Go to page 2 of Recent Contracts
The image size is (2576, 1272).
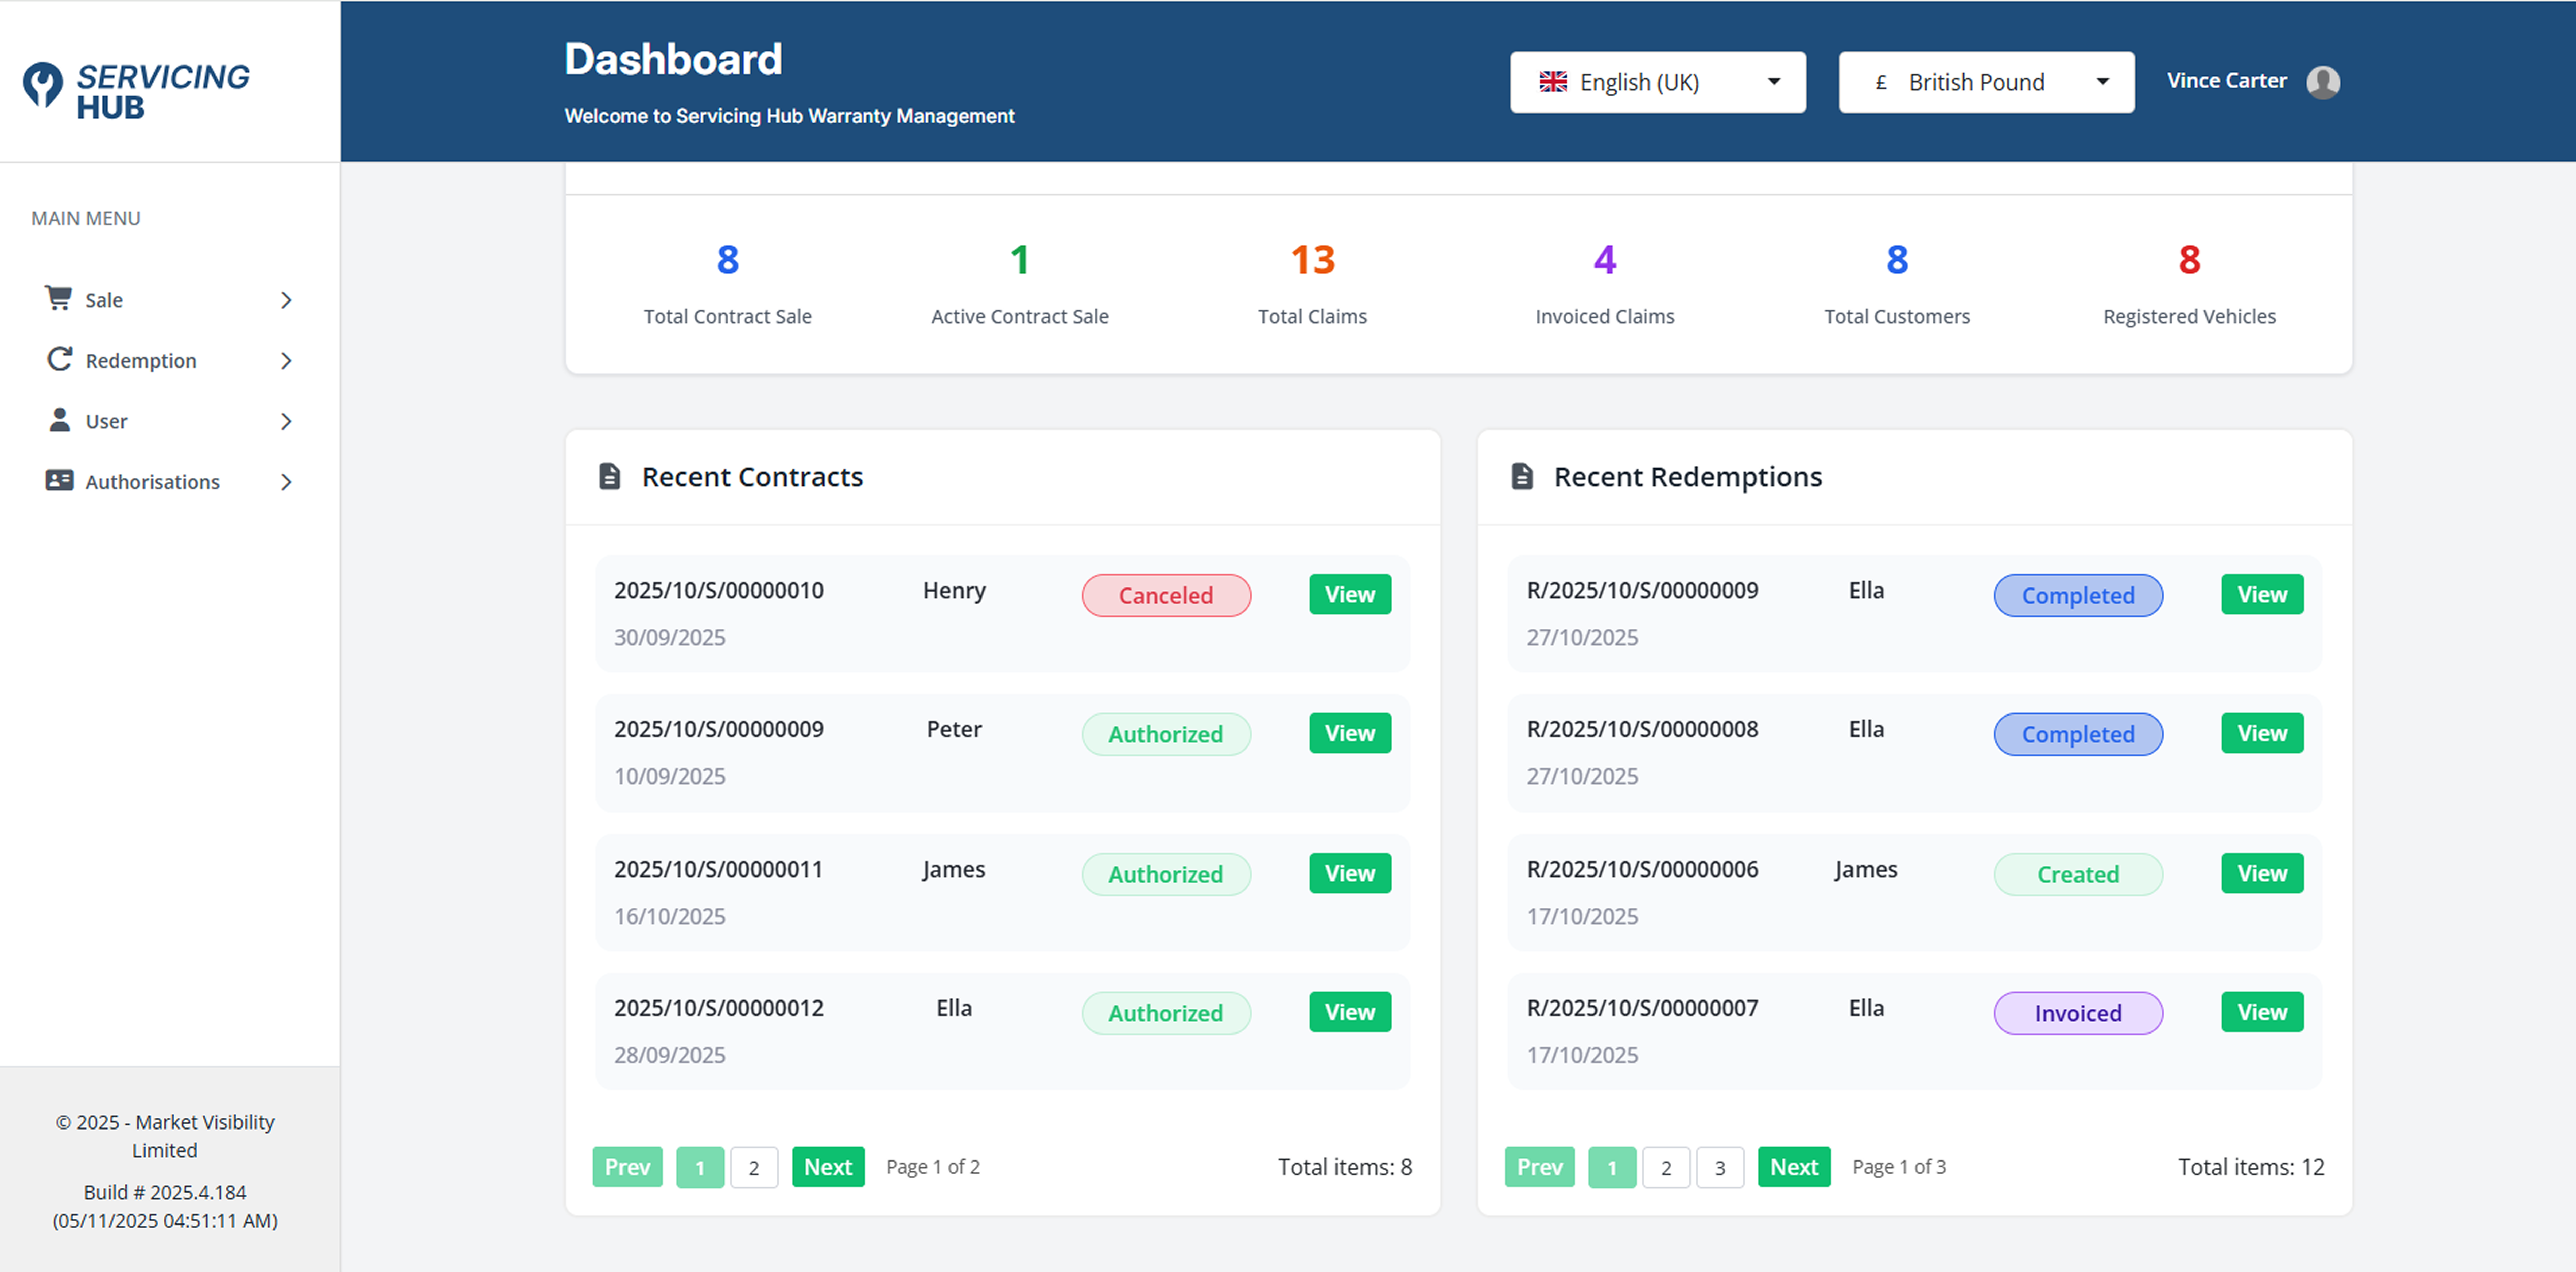click(754, 1167)
